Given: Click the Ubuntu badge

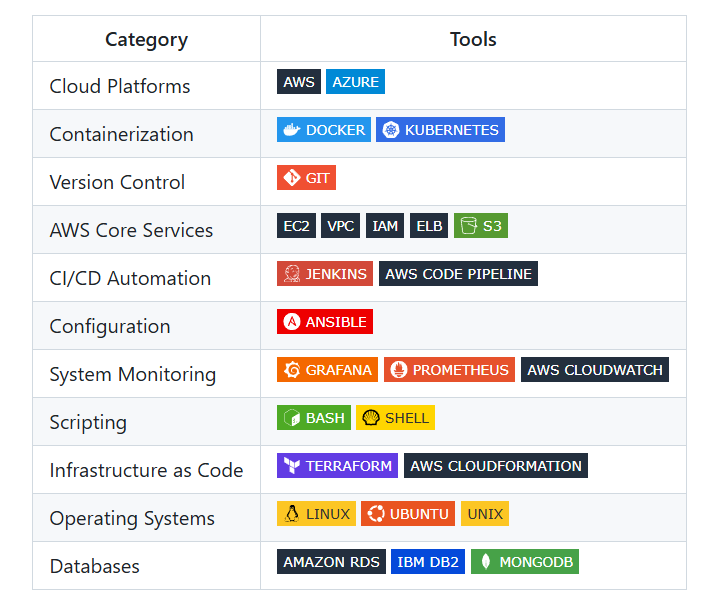Looking at the screenshot, I should point(408,514).
